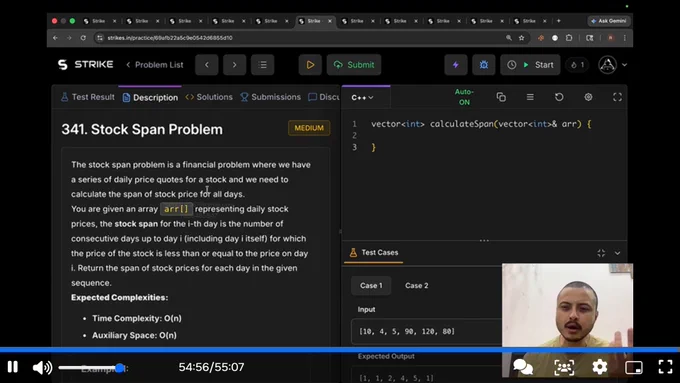This screenshot has height=383, width=680.
Task: Click the arr[] code chip in description
Action: (177, 209)
